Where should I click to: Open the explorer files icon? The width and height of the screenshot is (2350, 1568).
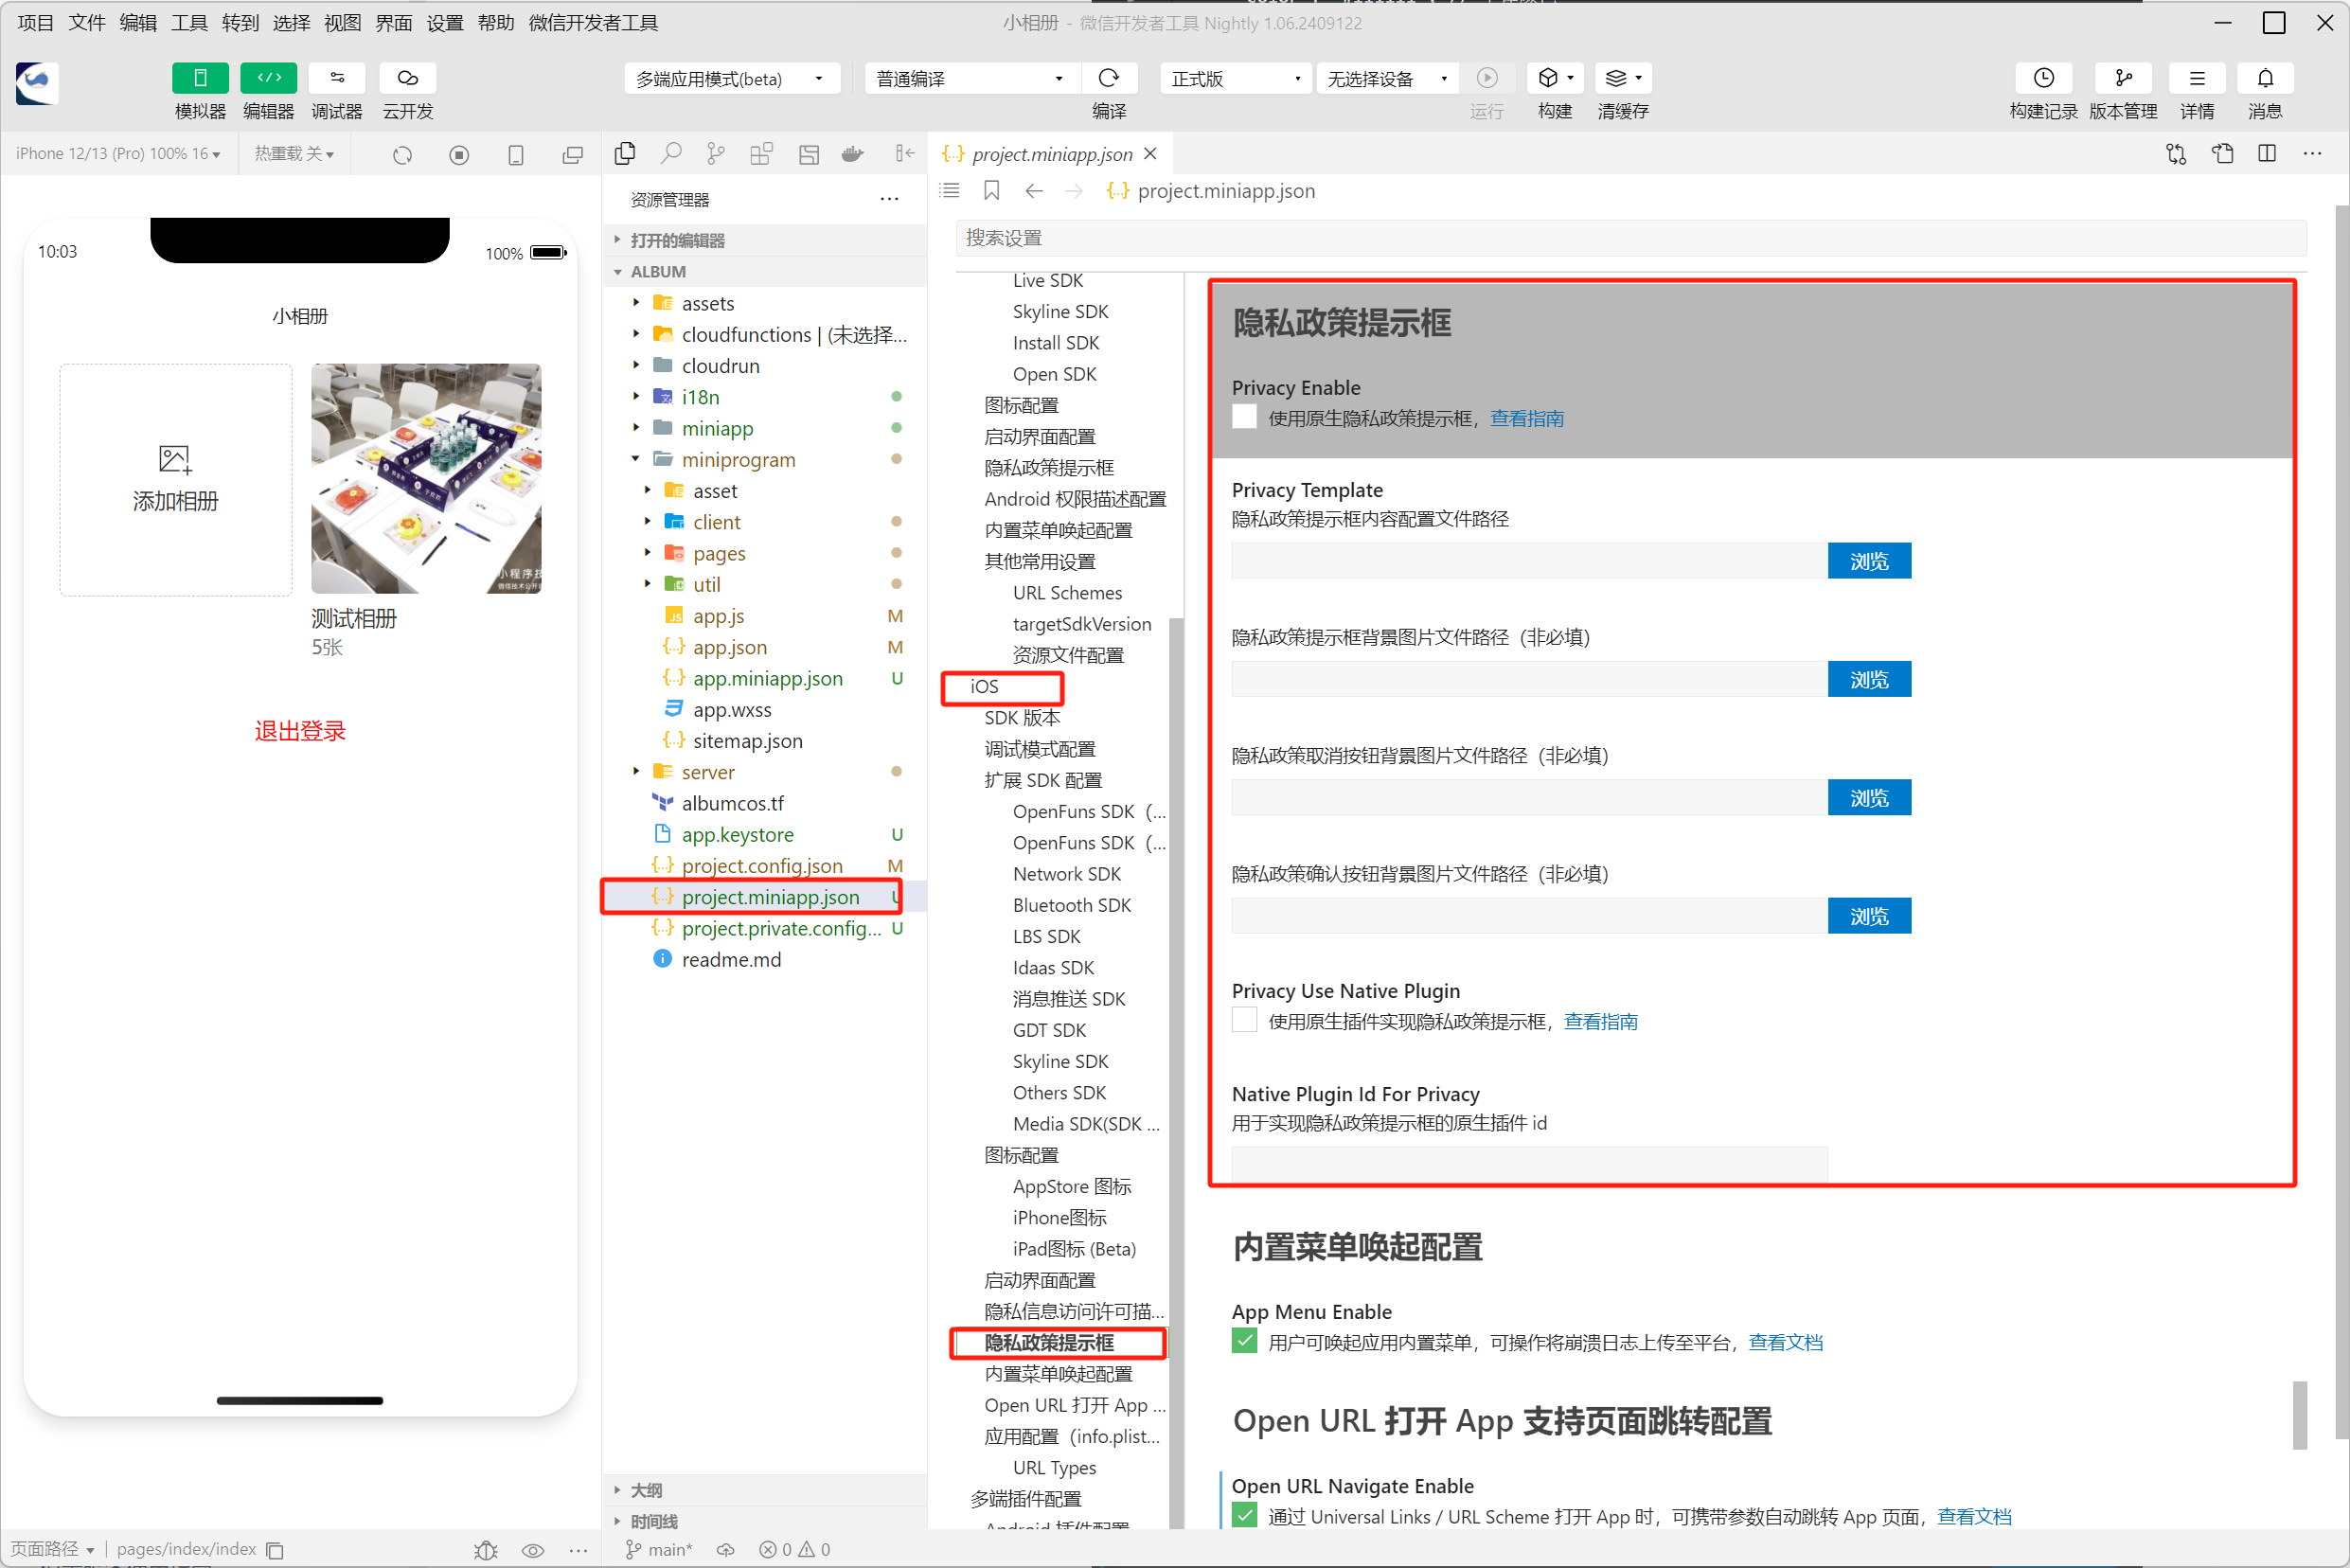pyautogui.click(x=625, y=153)
